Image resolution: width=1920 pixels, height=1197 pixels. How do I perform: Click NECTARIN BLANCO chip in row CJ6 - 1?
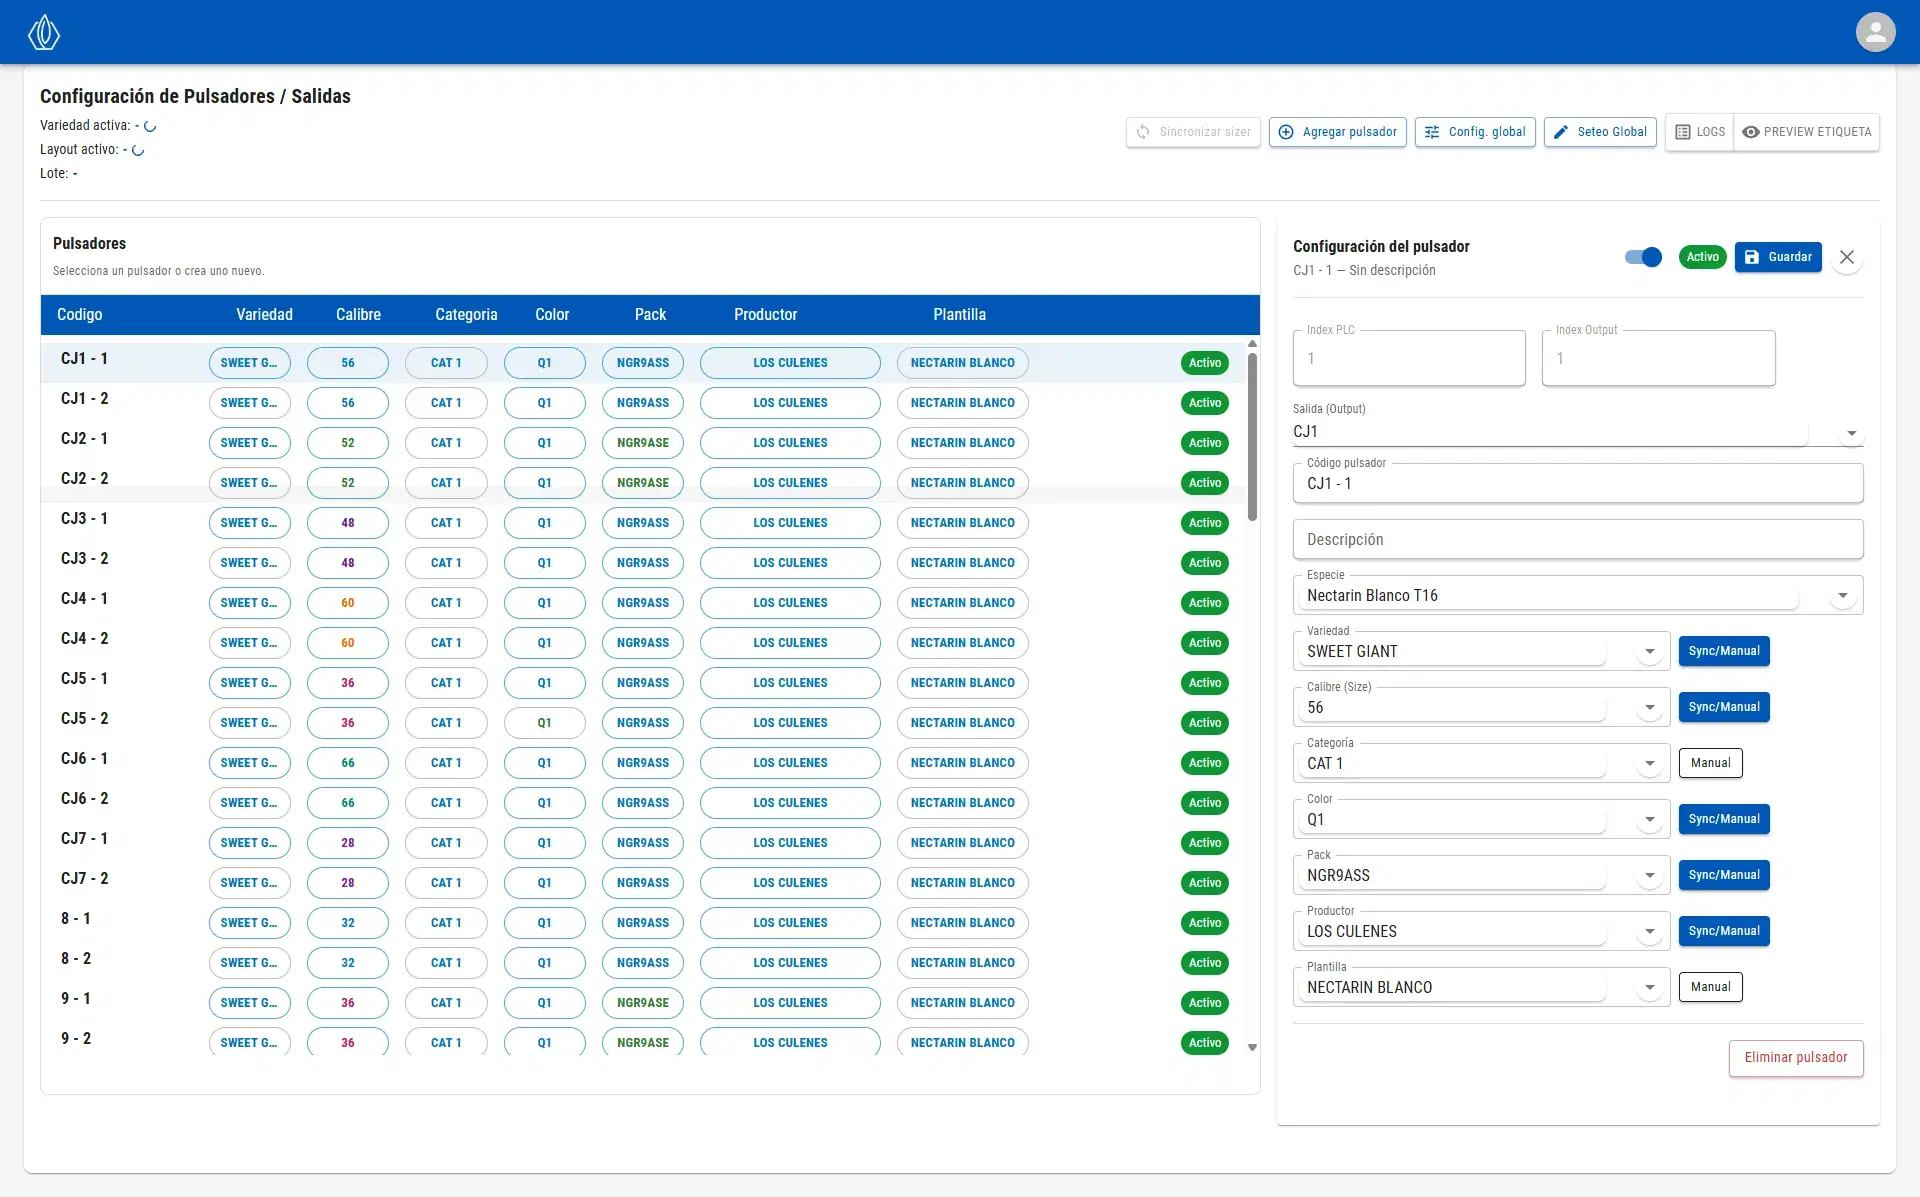962,763
